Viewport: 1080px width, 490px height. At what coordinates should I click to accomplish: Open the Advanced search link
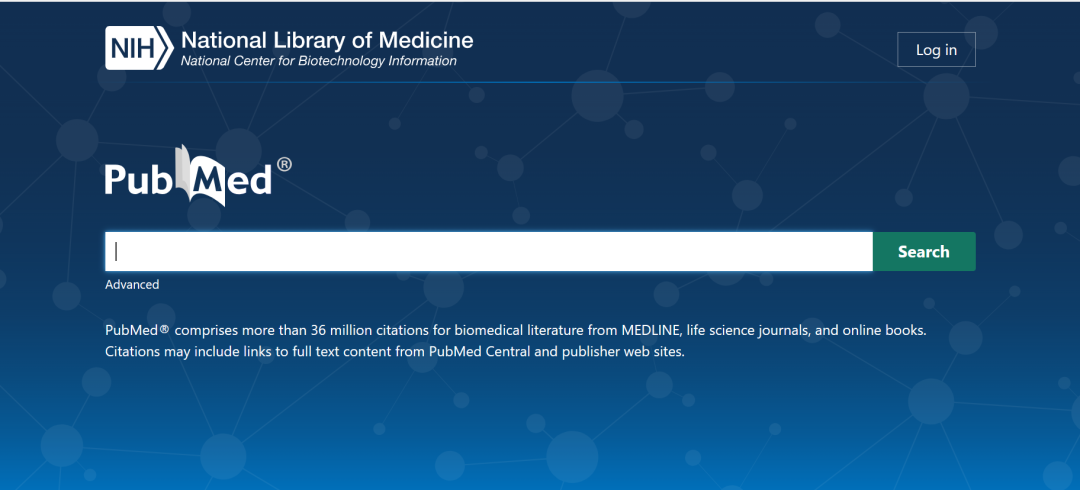pyautogui.click(x=132, y=285)
